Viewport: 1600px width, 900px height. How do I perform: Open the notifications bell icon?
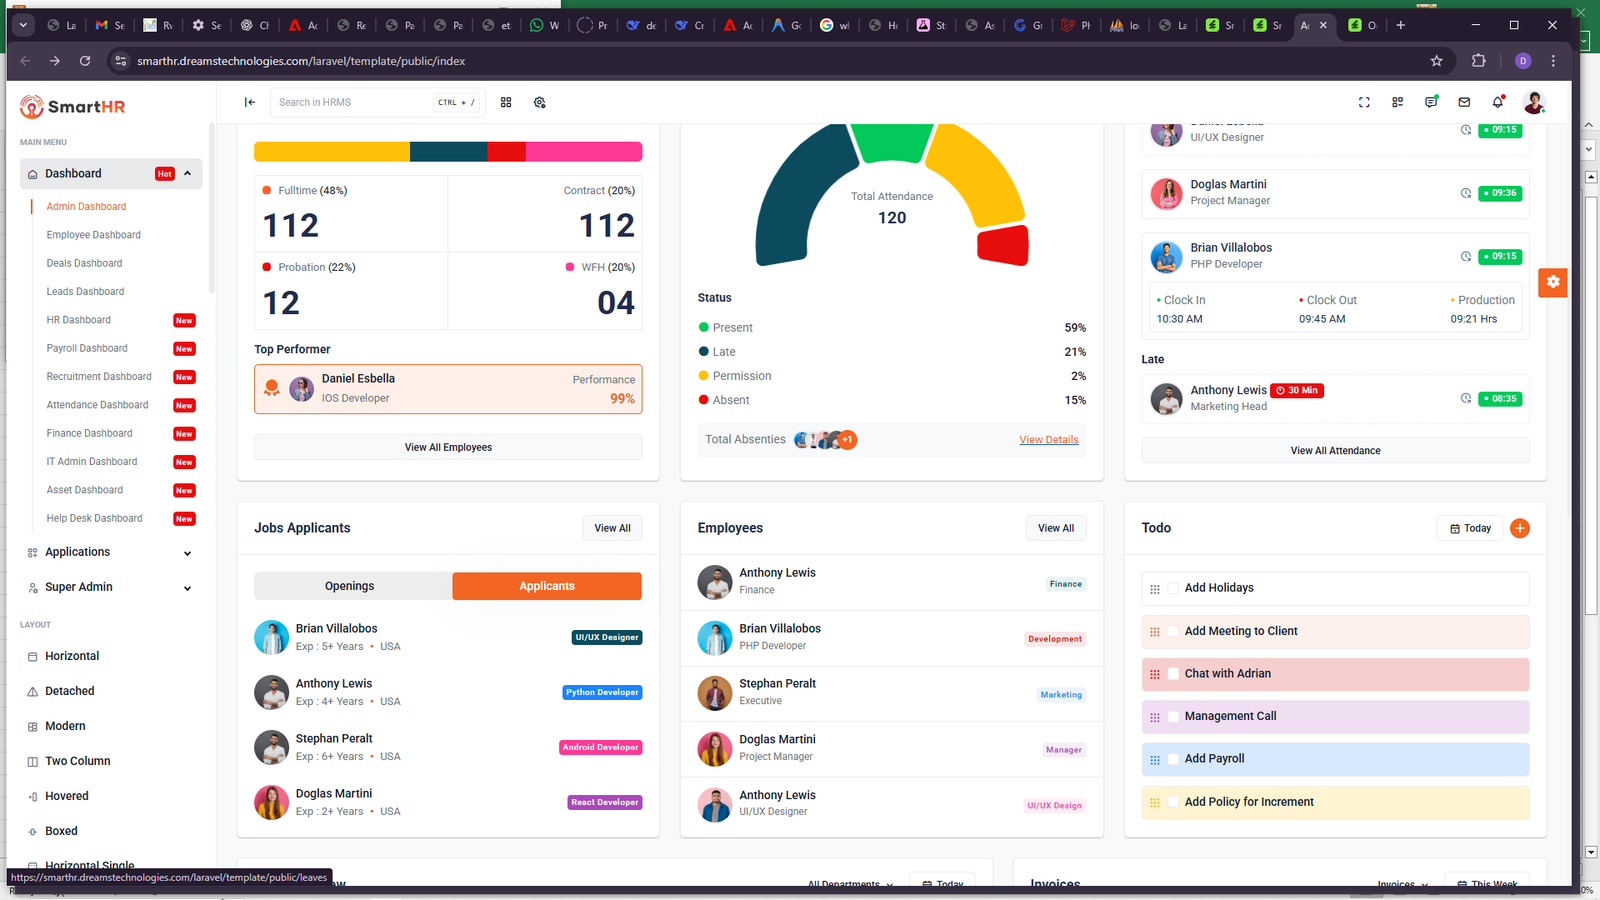1497,102
